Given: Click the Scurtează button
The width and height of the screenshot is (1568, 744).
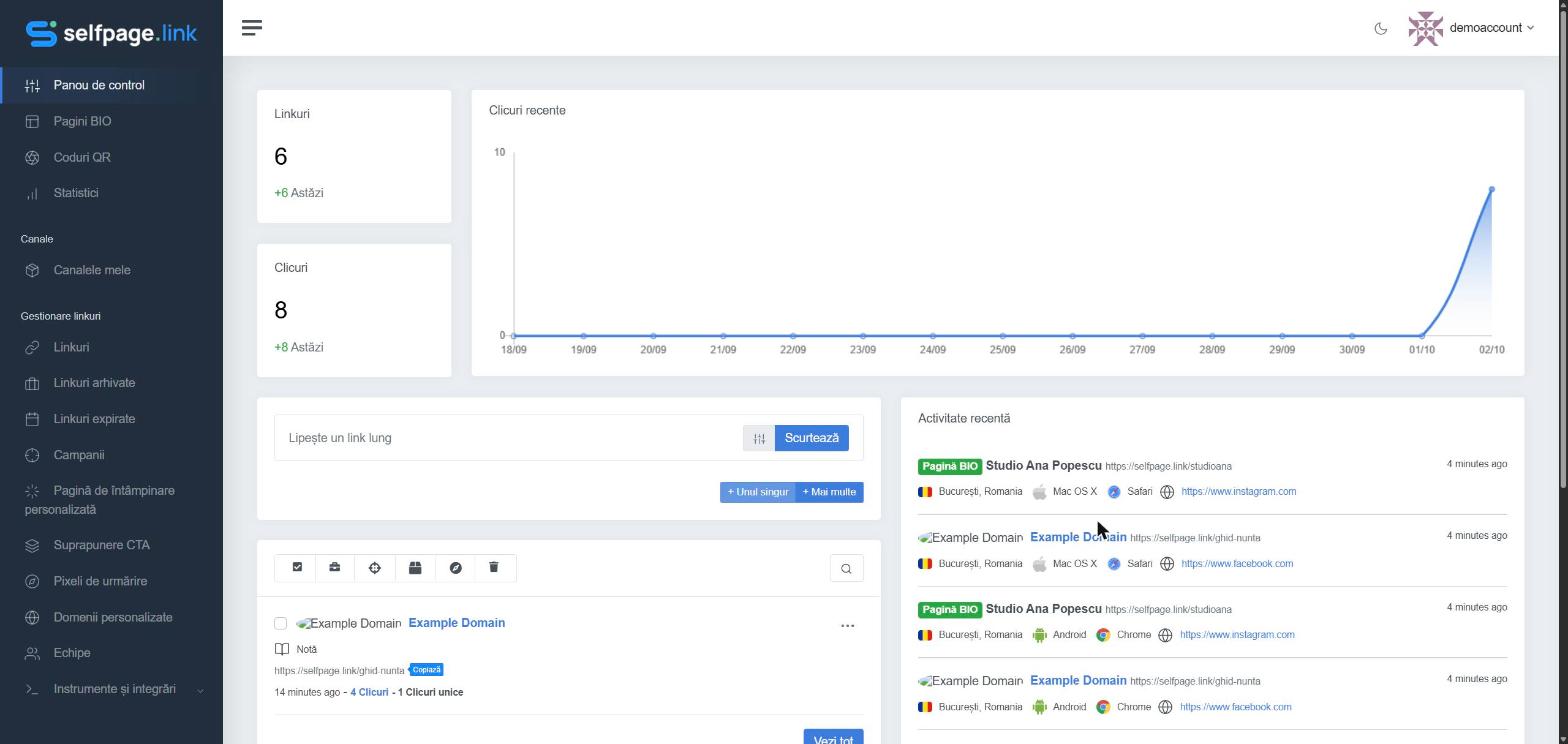Looking at the screenshot, I should [812, 438].
